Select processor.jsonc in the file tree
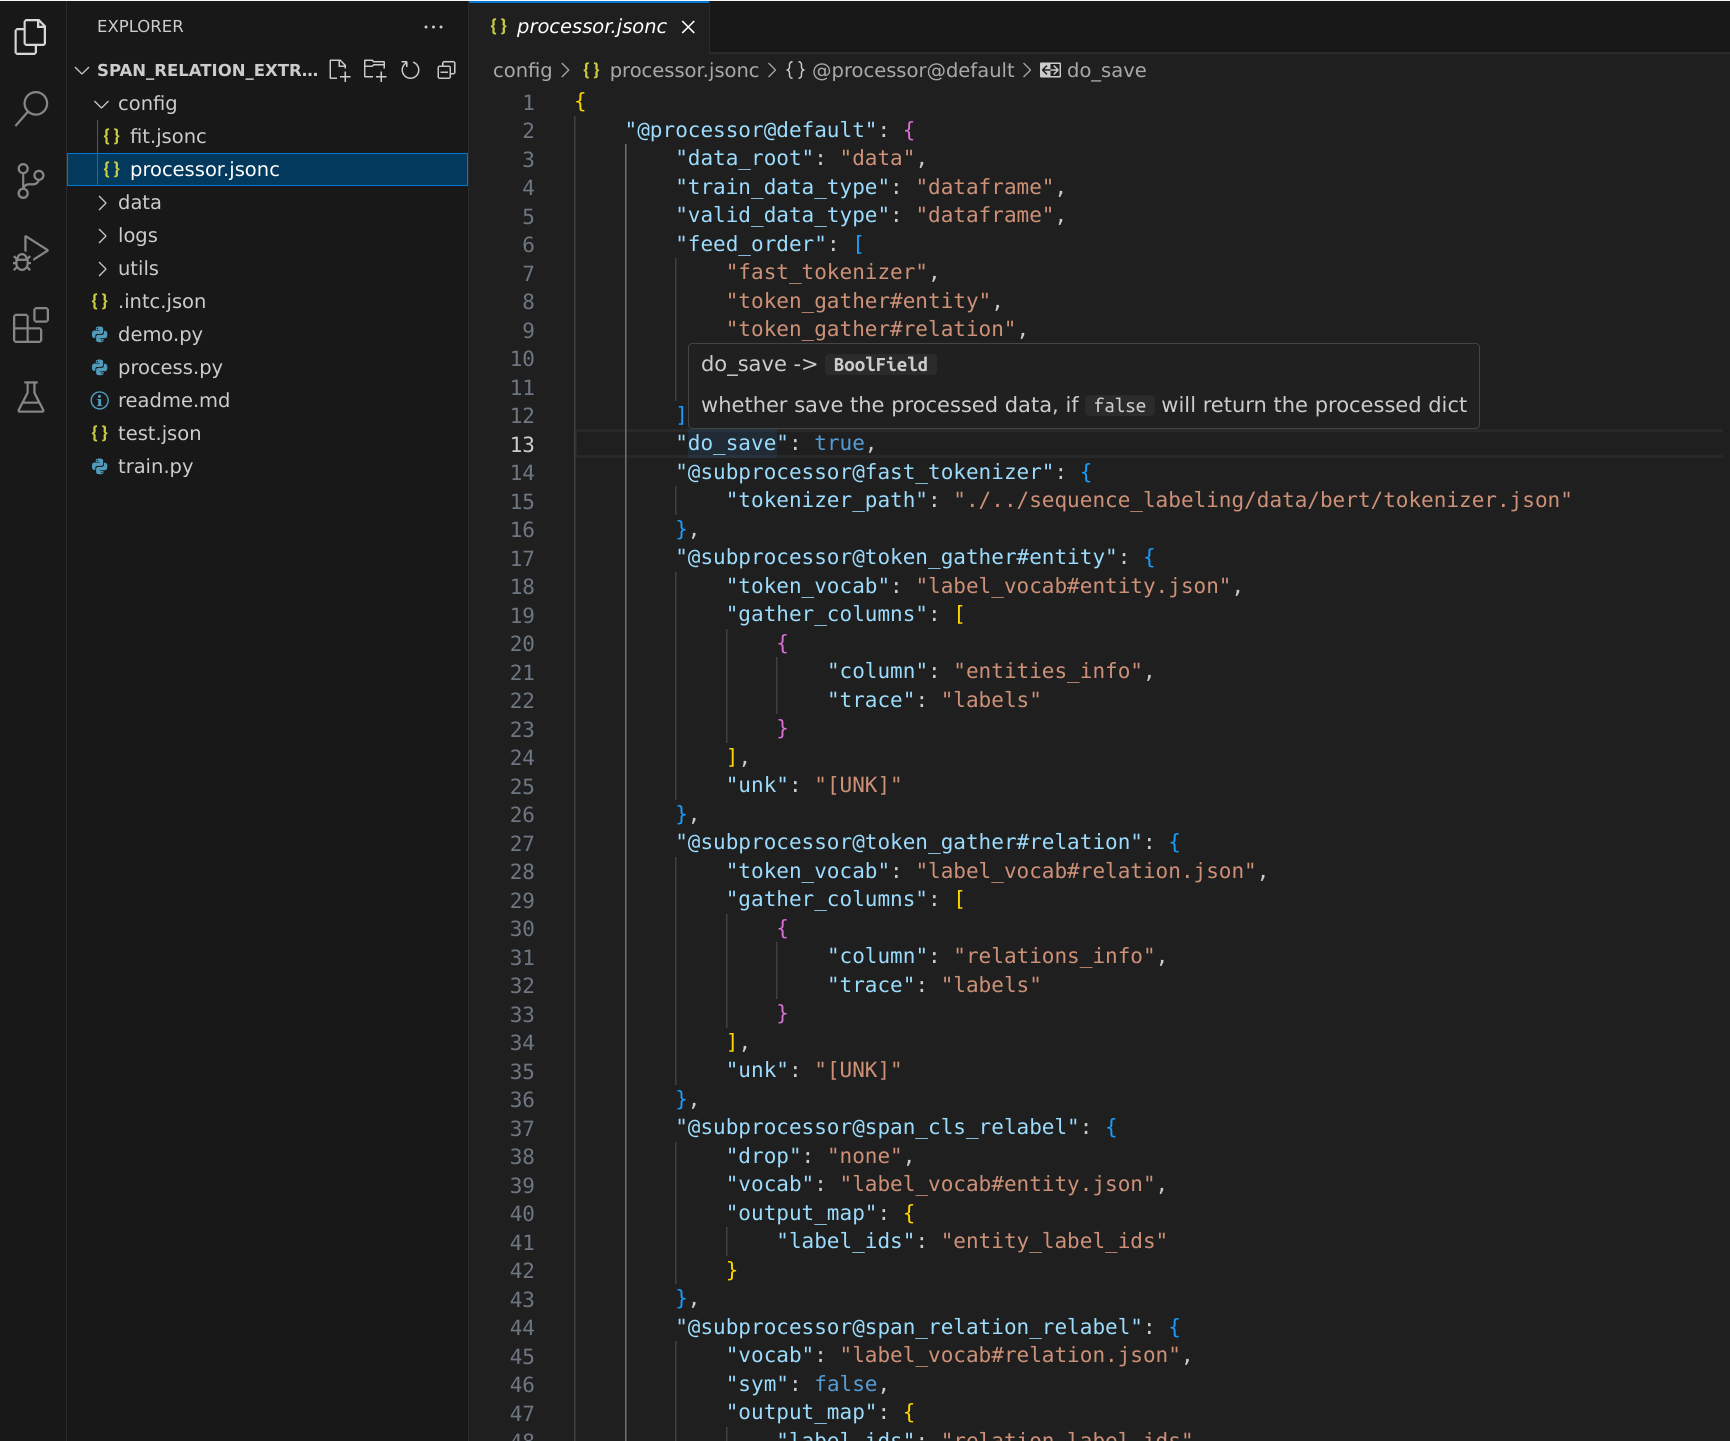 (x=267, y=169)
